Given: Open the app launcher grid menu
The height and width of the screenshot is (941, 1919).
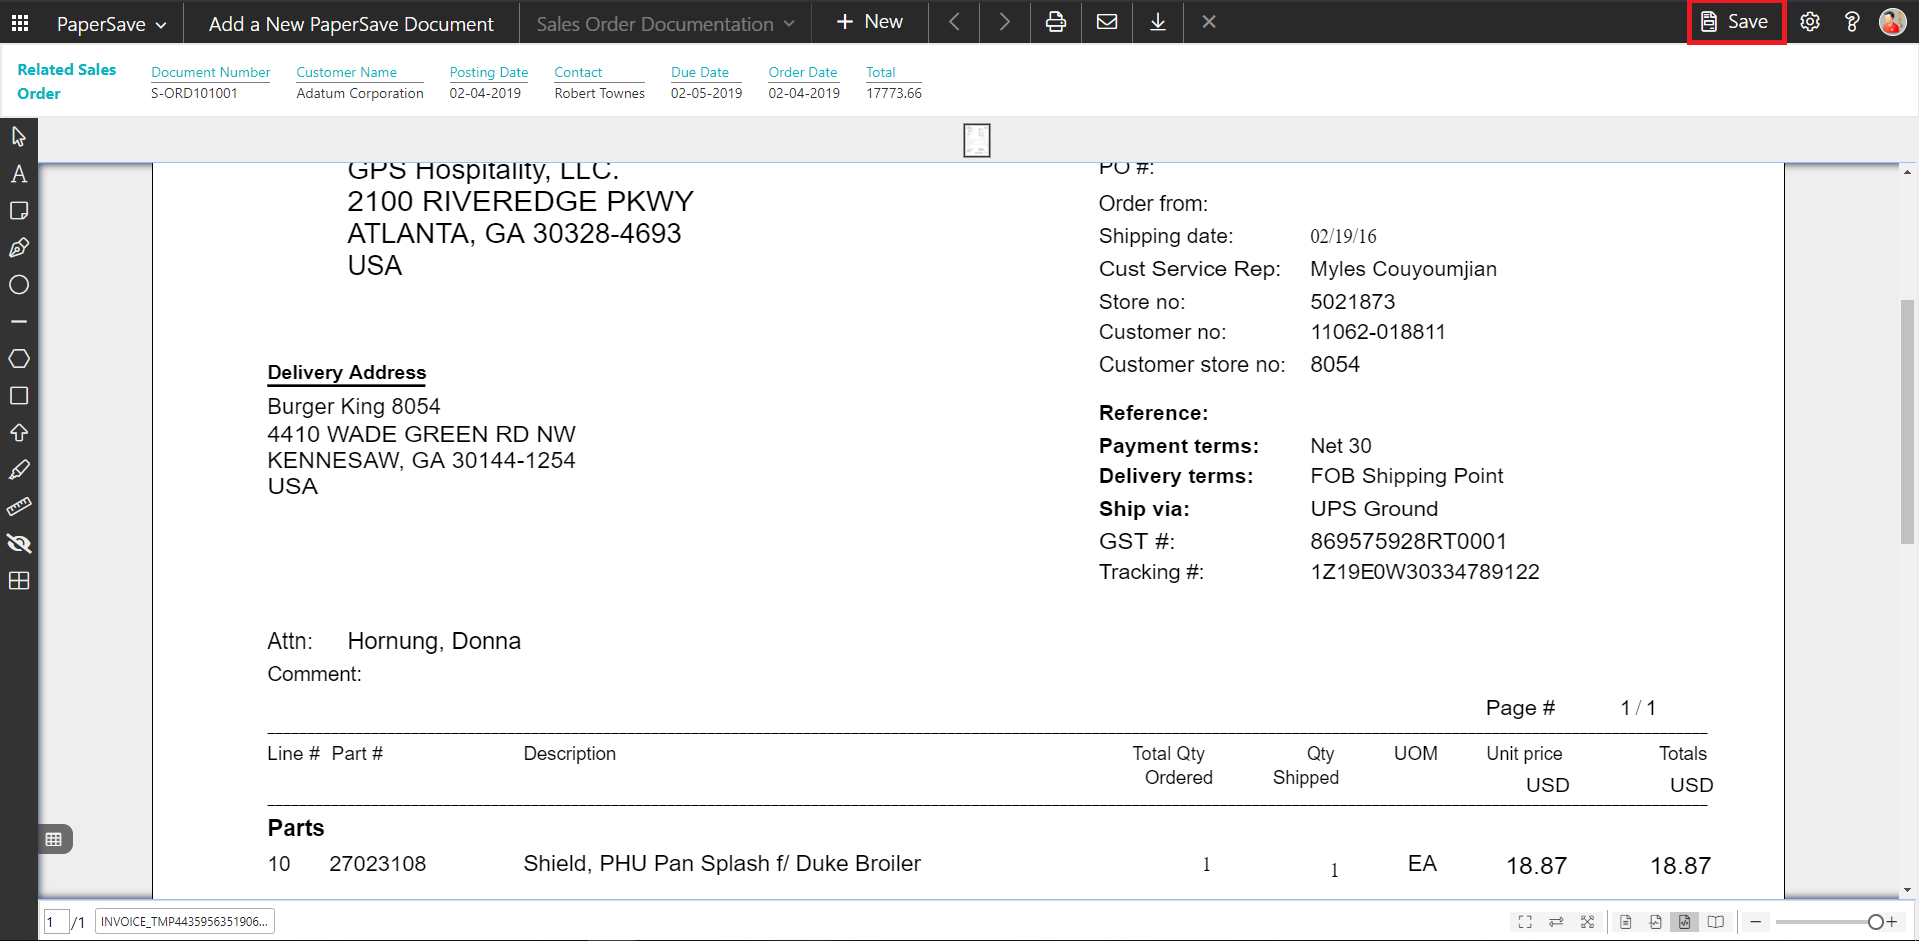Looking at the screenshot, I should pyautogui.click(x=20, y=23).
